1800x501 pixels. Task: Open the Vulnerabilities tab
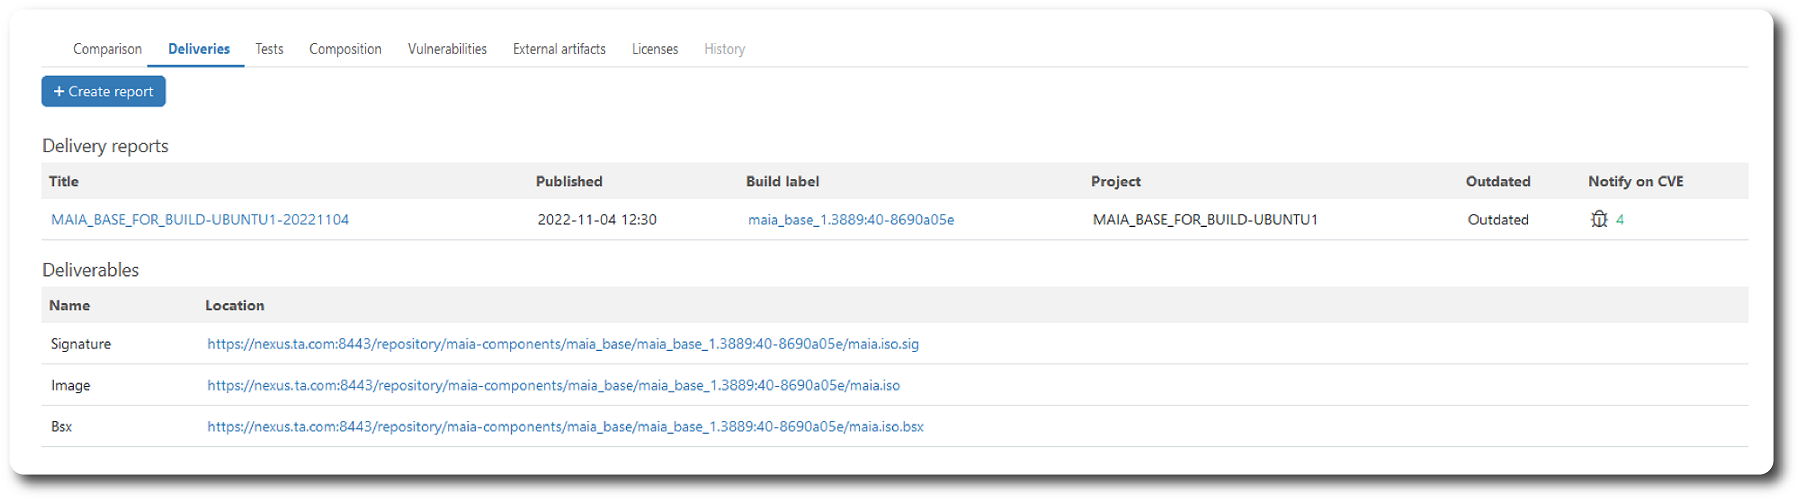(447, 49)
